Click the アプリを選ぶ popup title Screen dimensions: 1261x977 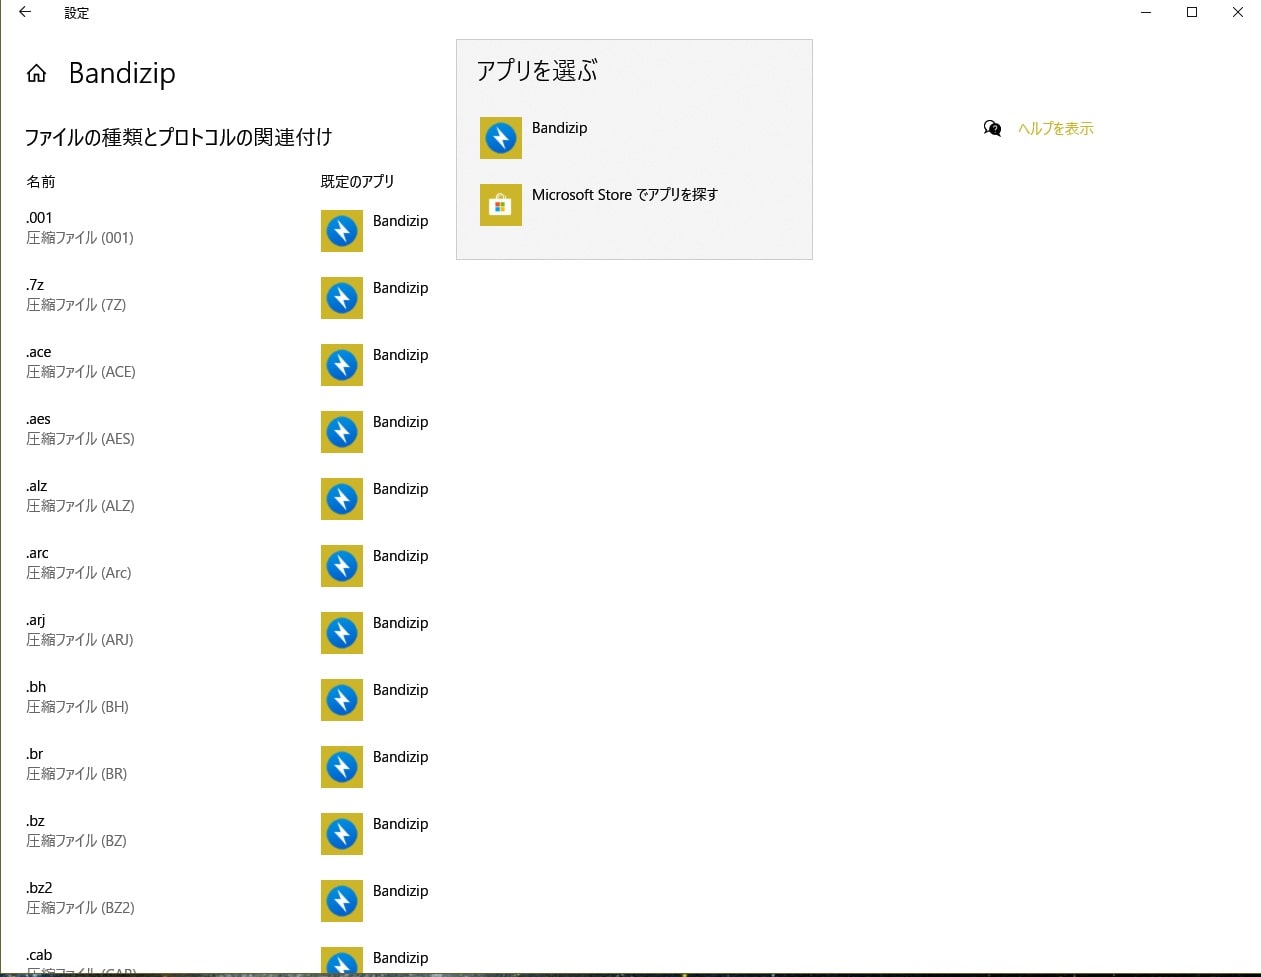point(537,71)
